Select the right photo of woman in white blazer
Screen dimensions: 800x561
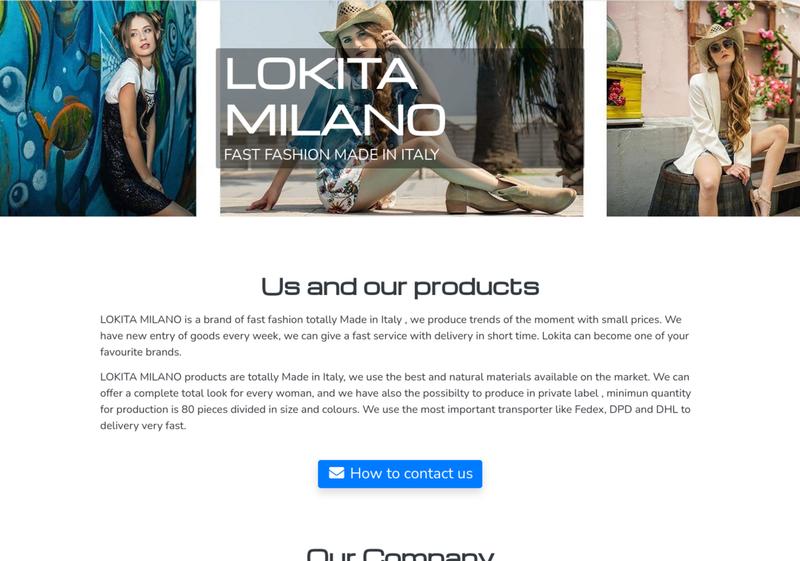point(703,108)
